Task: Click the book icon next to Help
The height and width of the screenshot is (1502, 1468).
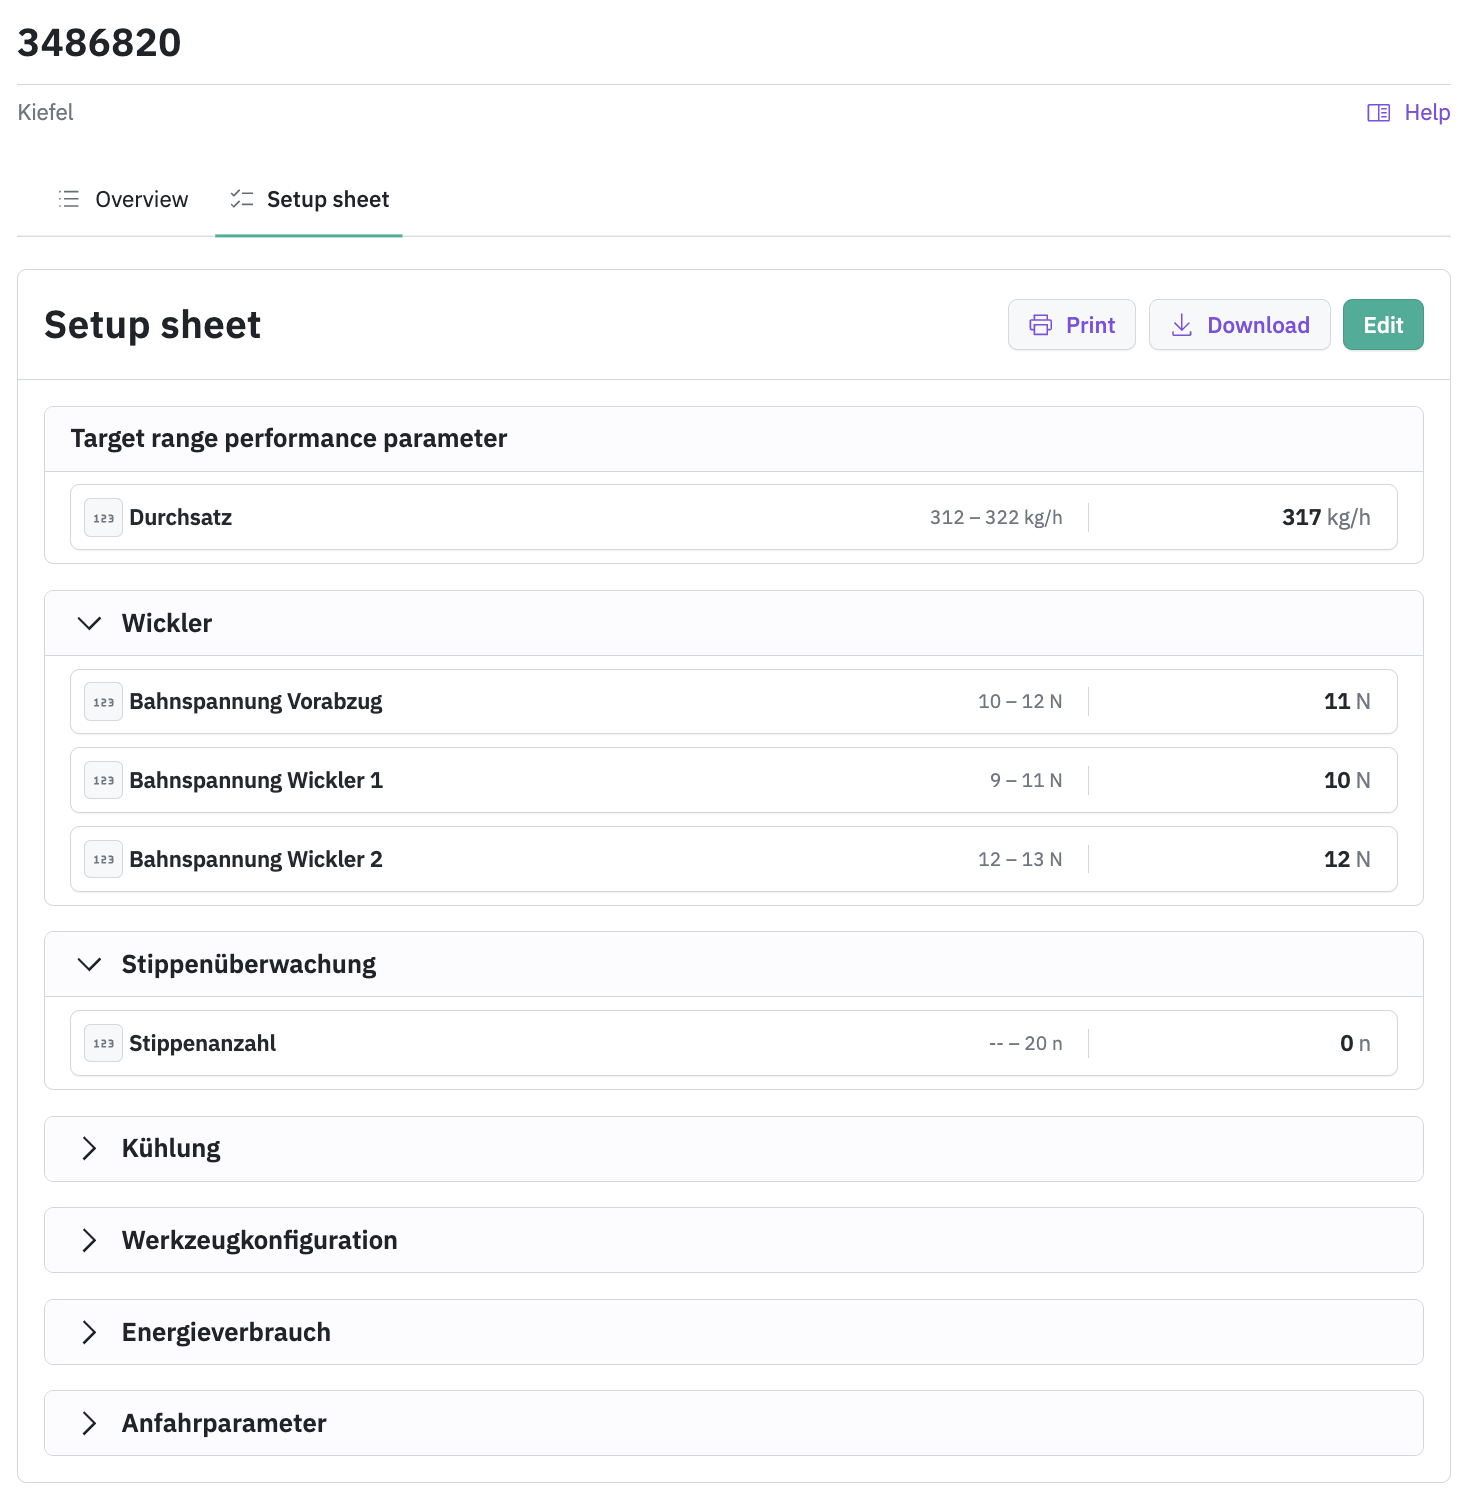Action: tap(1378, 113)
